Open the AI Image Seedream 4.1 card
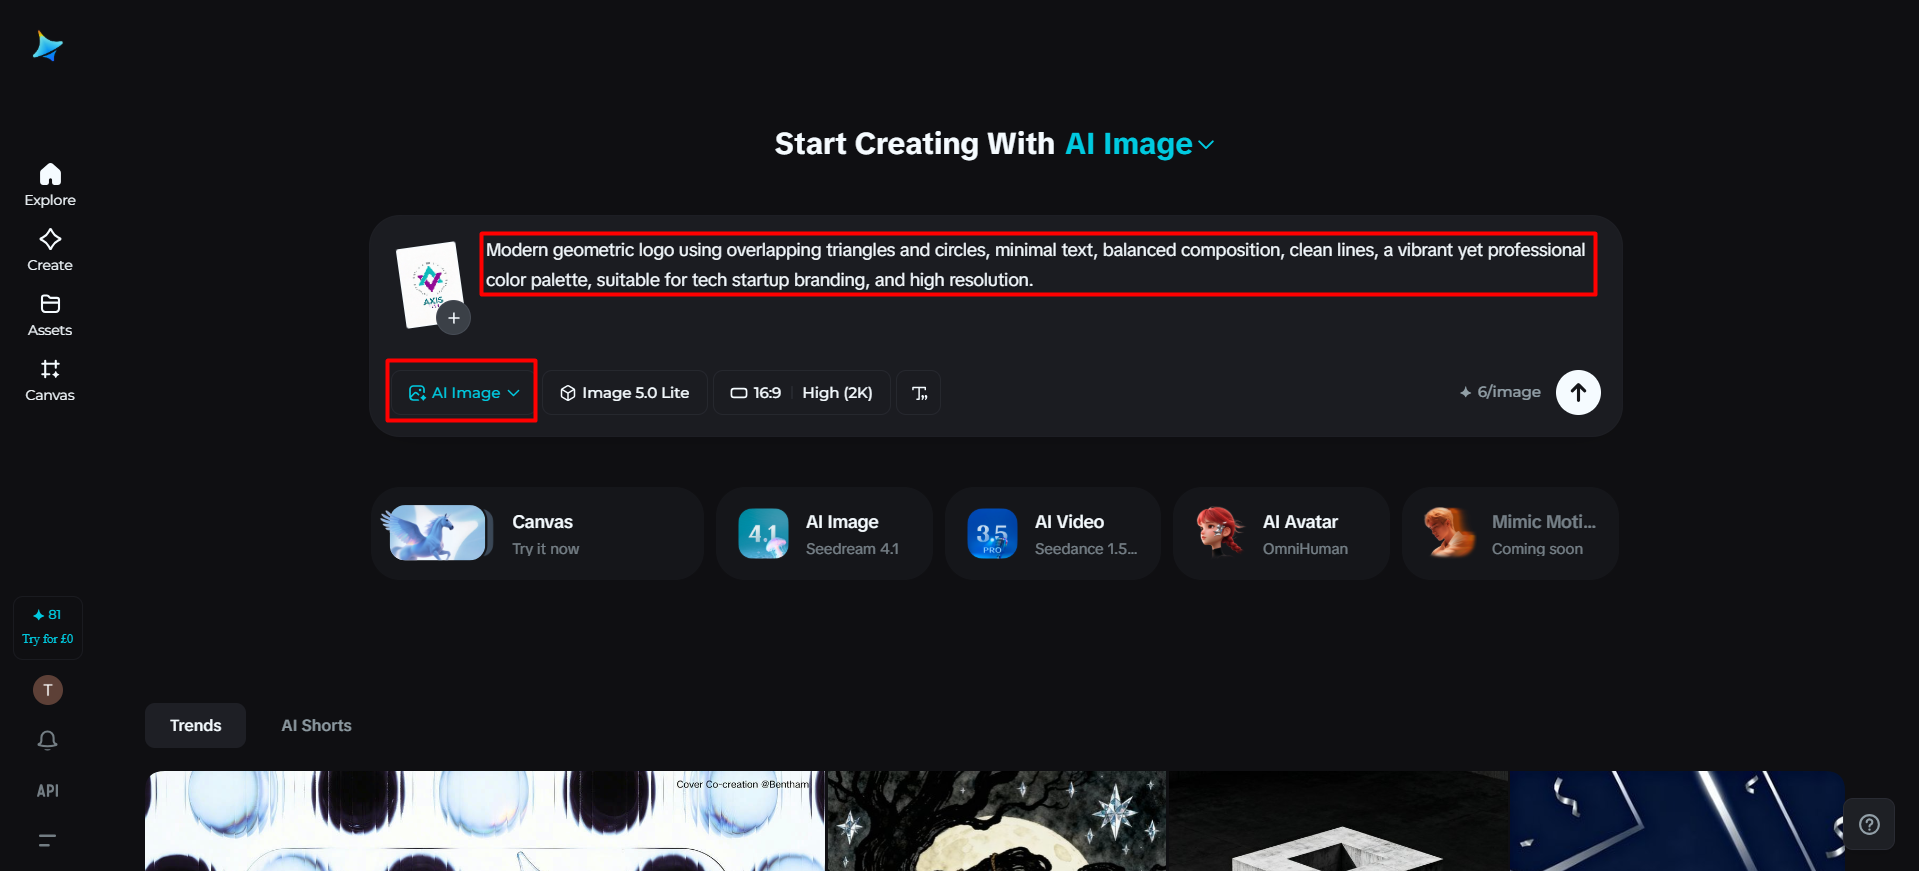Screen dimensions: 1919x871 point(824,533)
